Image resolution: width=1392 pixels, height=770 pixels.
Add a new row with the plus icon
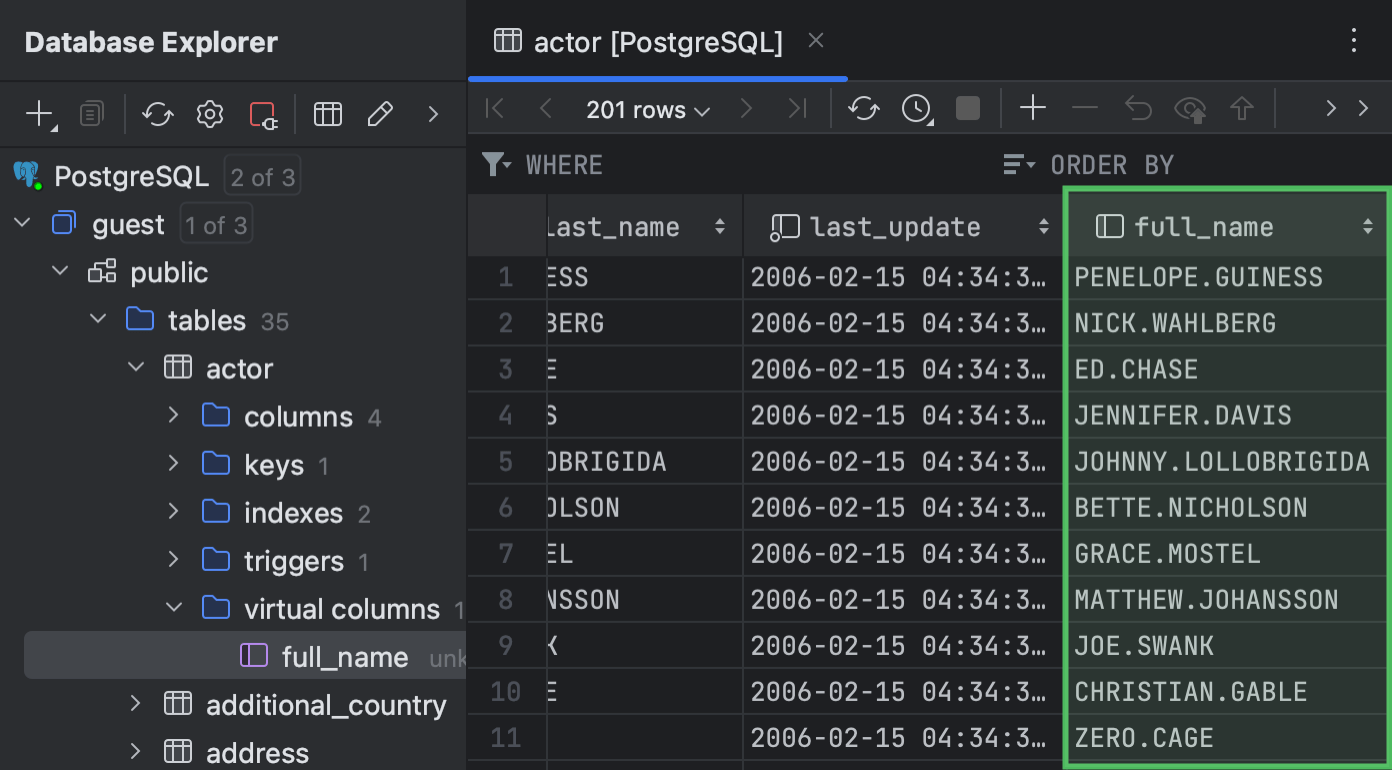1032,108
